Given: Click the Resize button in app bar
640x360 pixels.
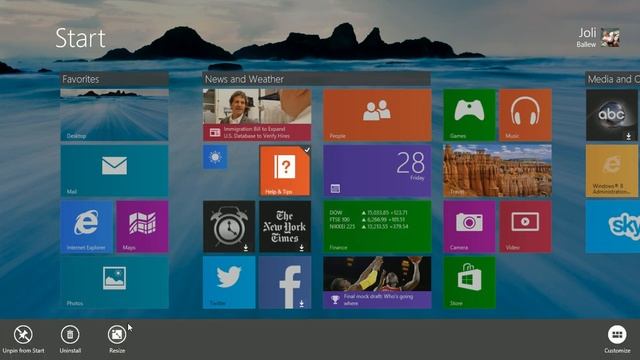Looking at the screenshot, I should point(117,339).
